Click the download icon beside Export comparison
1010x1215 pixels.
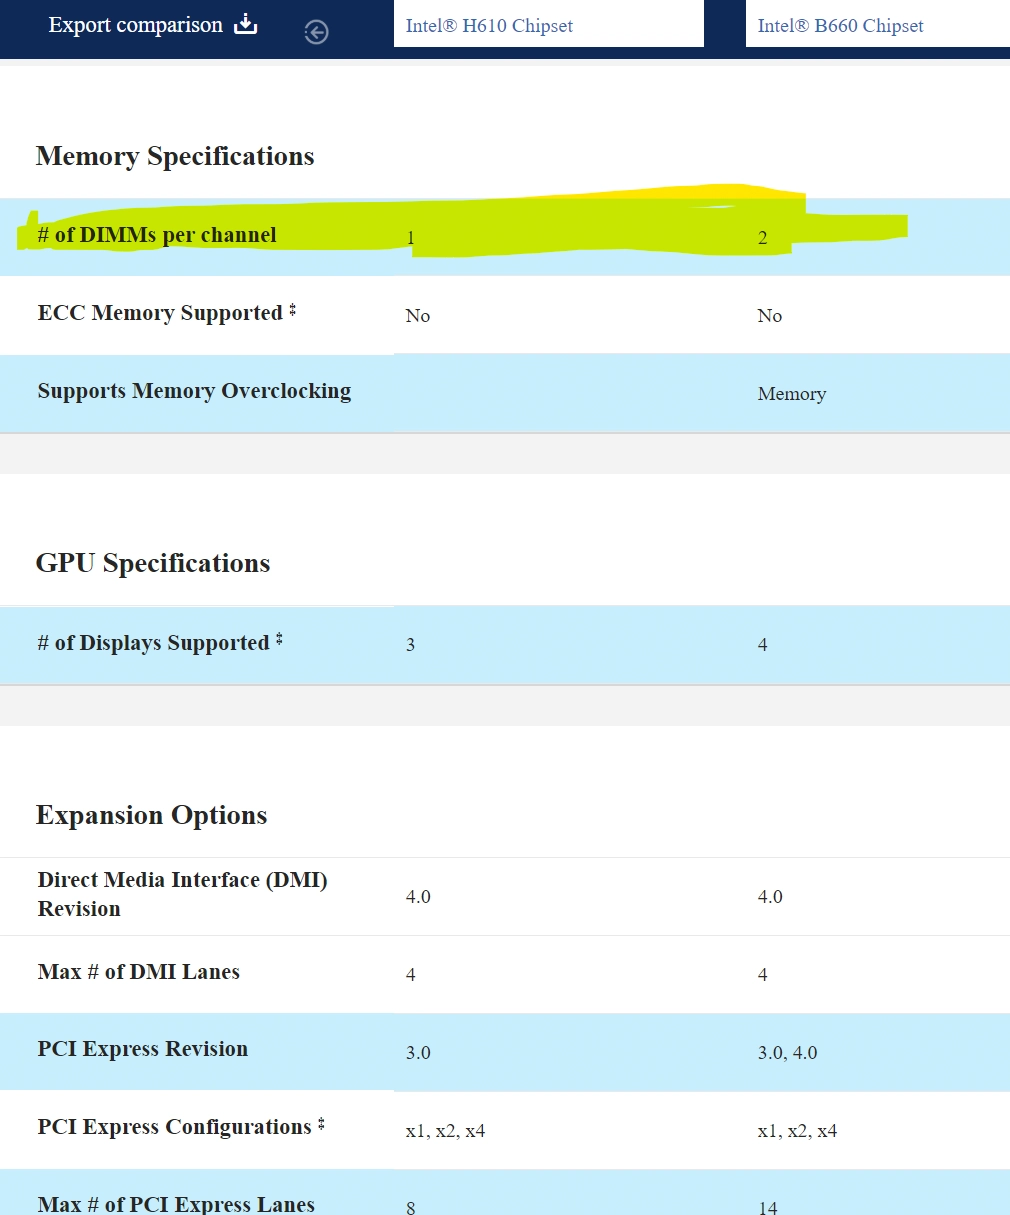click(x=245, y=25)
